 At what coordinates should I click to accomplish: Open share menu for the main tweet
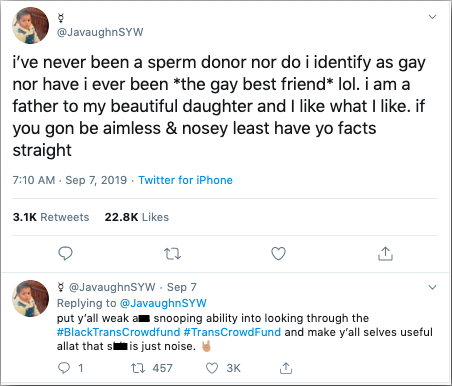385,254
